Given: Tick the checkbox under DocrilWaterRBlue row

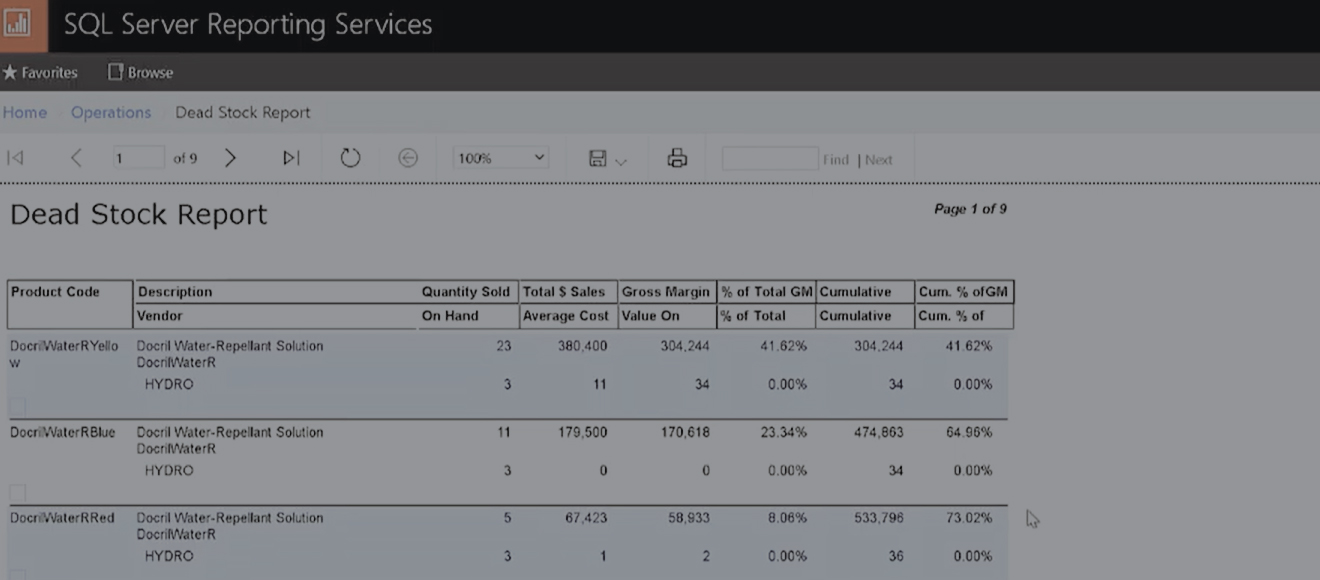Looking at the screenshot, I should (x=17, y=493).
